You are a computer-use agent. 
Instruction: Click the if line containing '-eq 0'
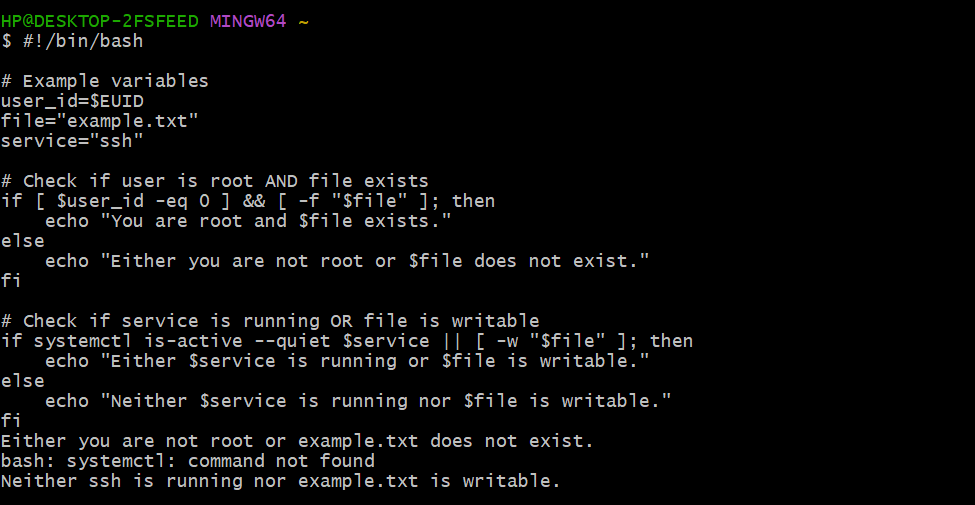coord(248,201)
